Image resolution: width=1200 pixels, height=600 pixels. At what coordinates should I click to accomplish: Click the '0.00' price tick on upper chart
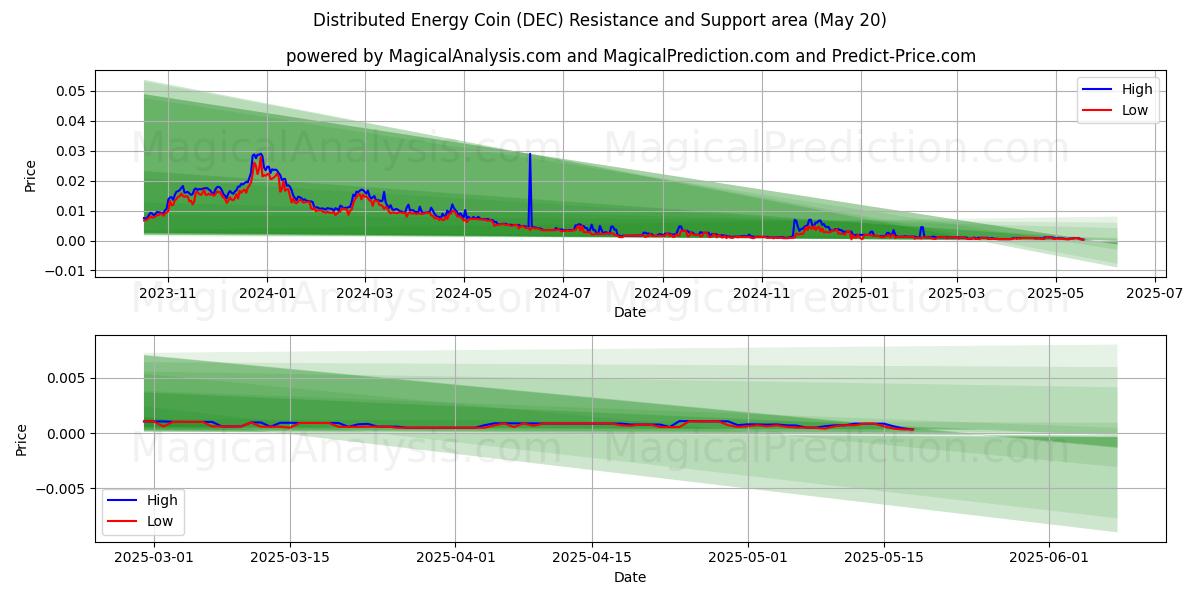point(73,241)
